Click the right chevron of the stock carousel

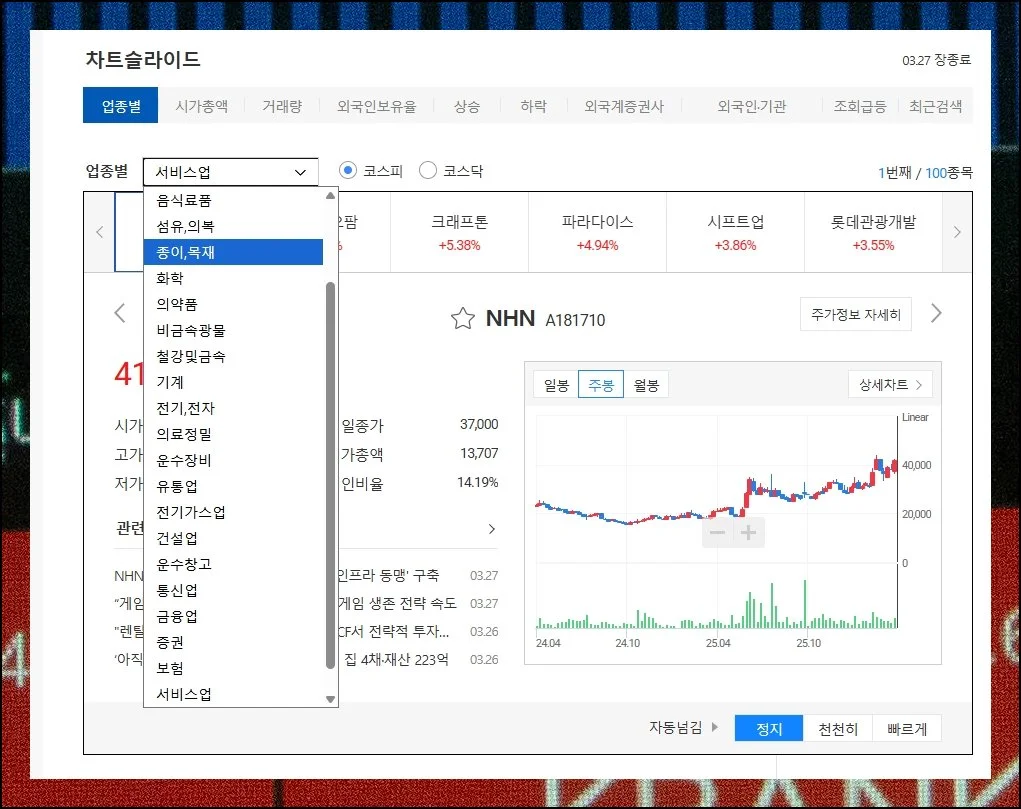coord(956,231)
